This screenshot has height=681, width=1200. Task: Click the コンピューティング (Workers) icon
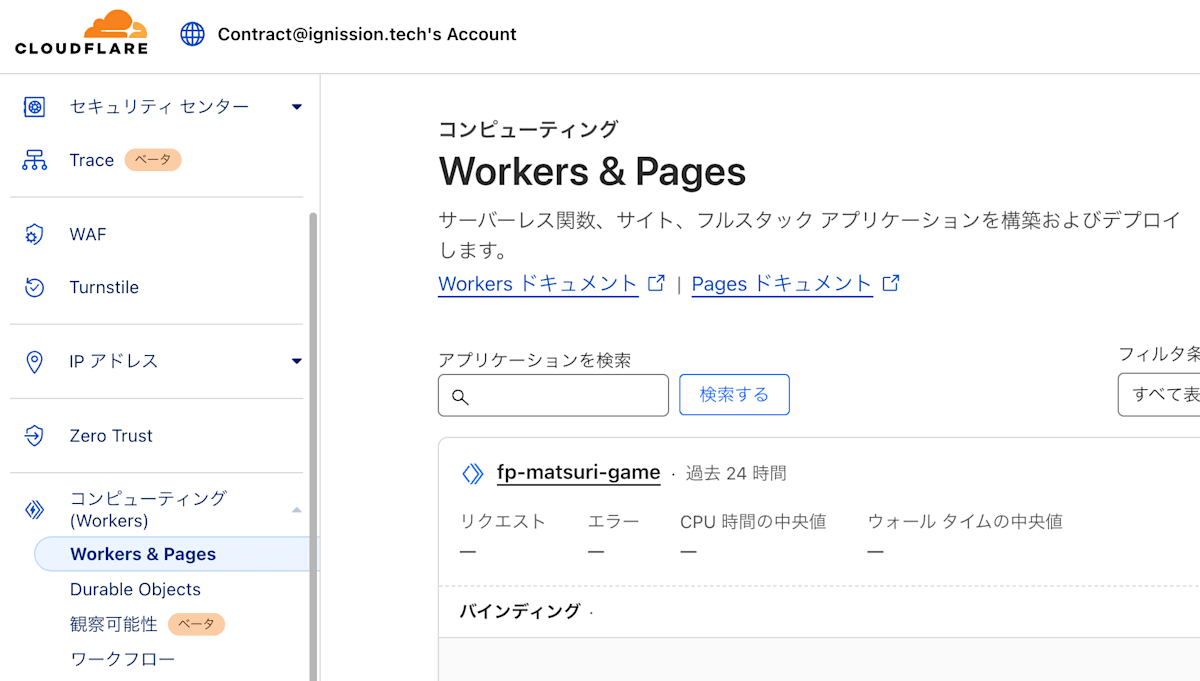tap(34, 510)
